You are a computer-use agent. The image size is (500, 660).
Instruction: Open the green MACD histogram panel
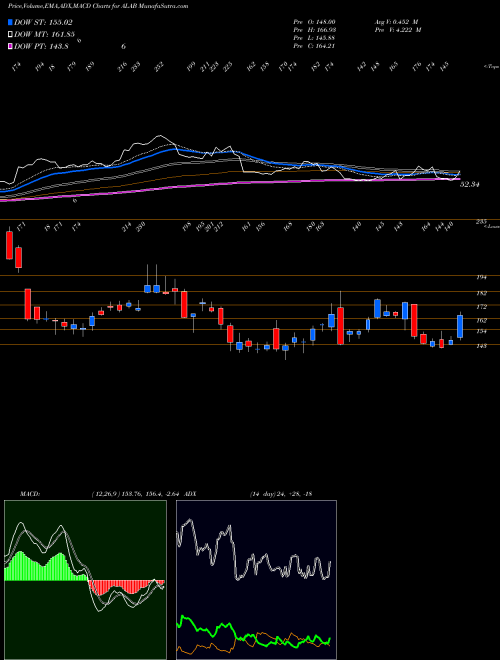[x=85, y=580]
